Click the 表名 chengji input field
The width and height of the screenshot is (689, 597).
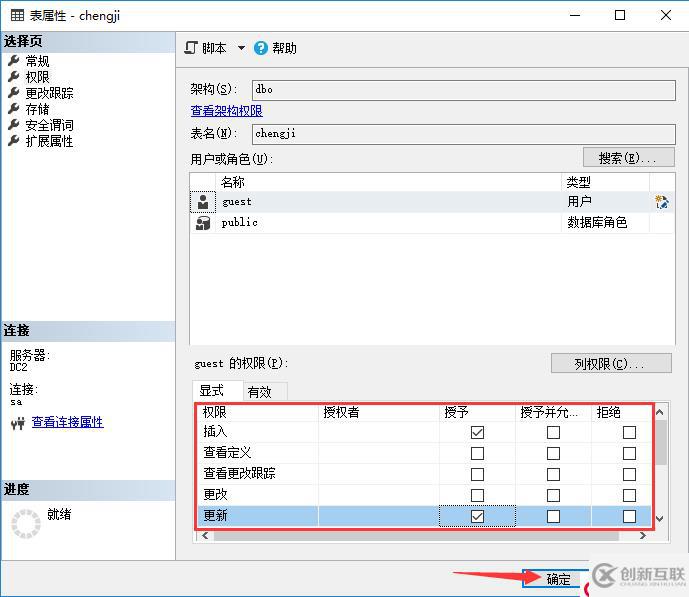pos(464,134)
